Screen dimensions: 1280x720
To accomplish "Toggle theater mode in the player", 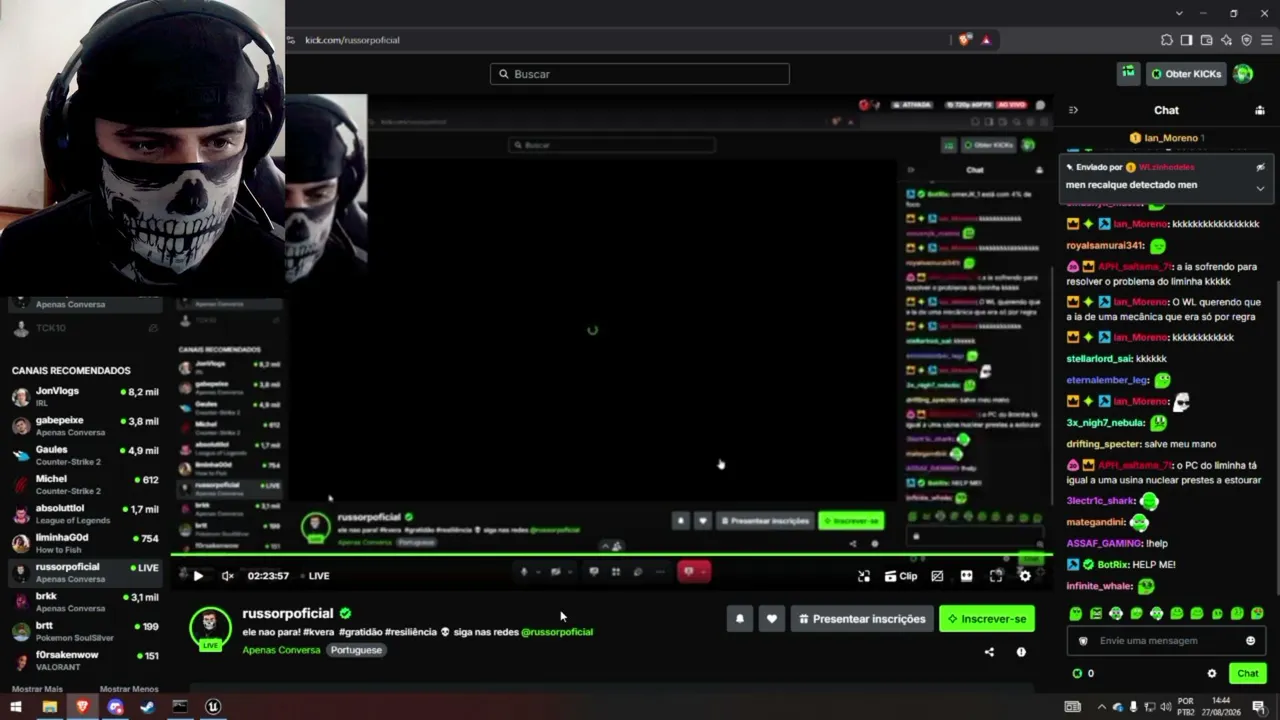I will click(966, 576).
